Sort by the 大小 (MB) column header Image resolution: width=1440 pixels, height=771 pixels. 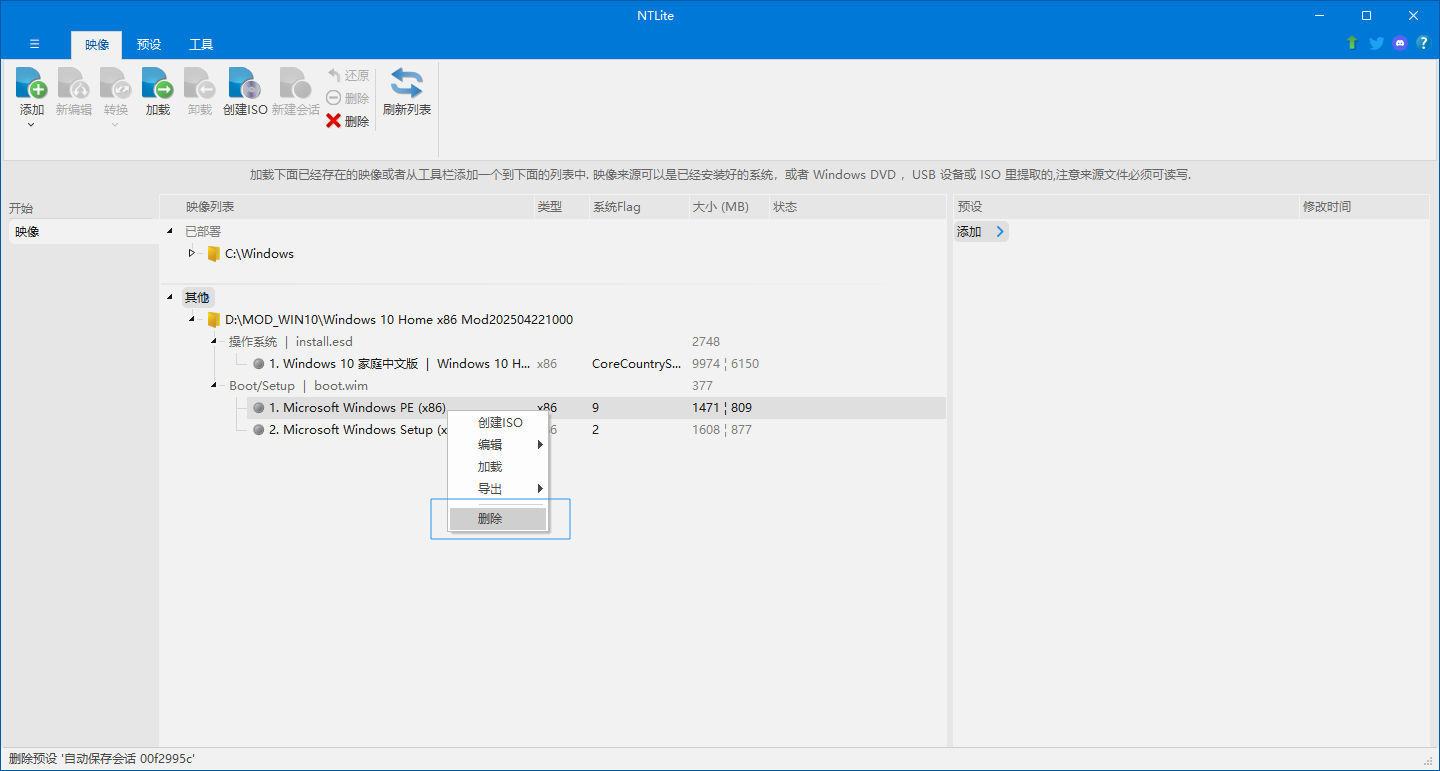tap(727, 207)
